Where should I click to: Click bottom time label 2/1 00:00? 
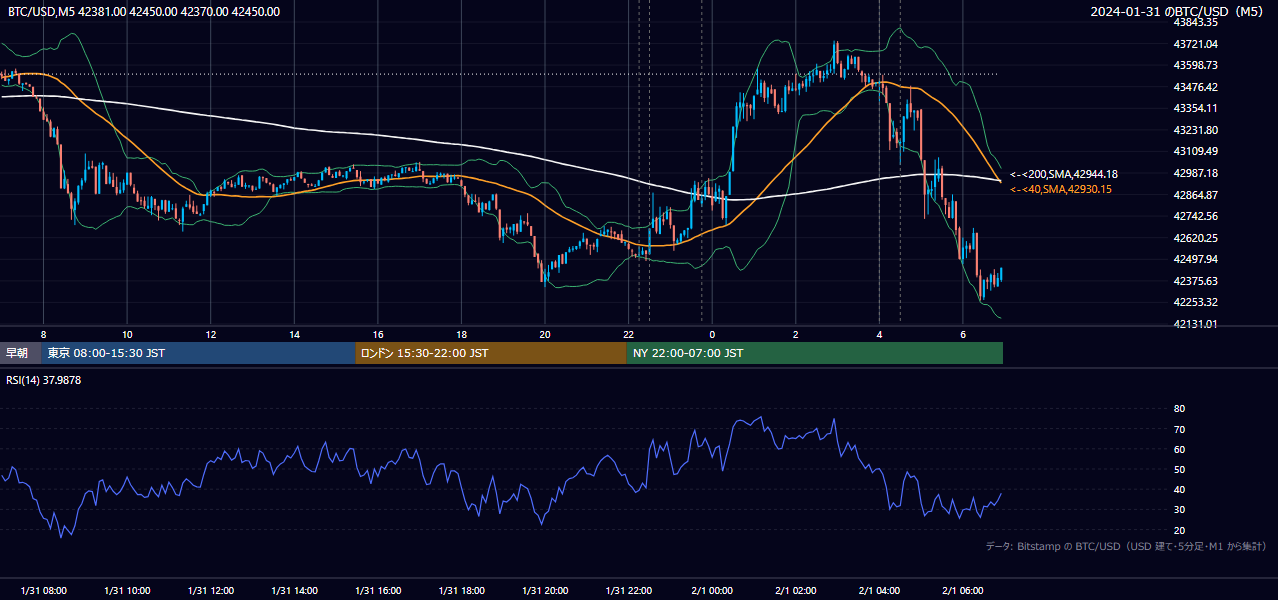click(x=712, y=591)
